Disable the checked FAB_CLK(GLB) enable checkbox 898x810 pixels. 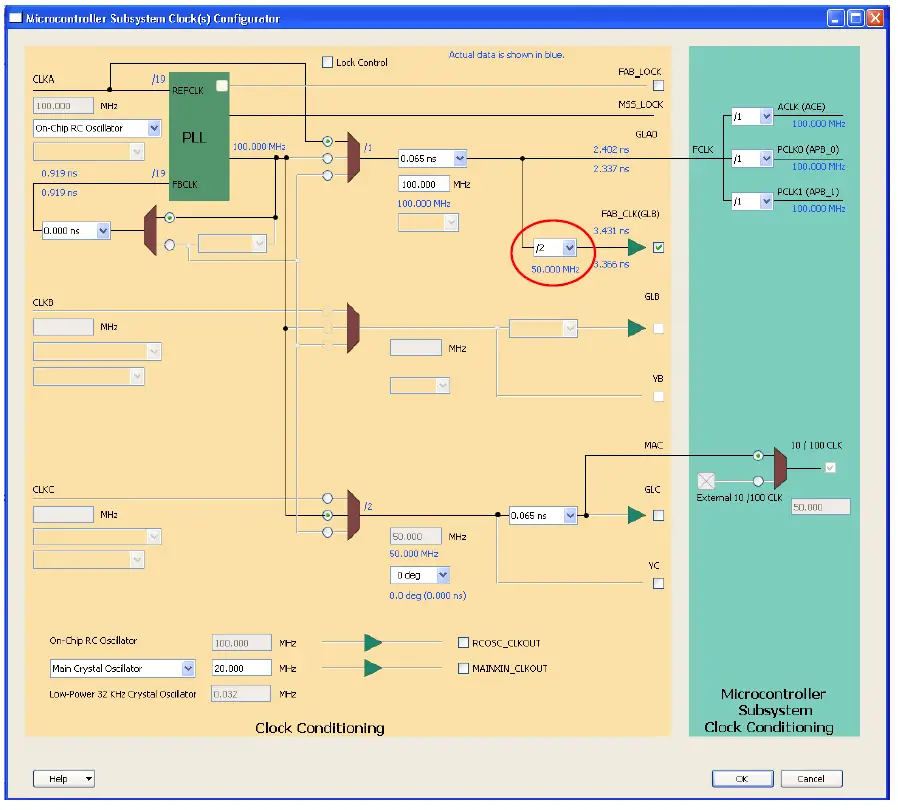(658, 247)
